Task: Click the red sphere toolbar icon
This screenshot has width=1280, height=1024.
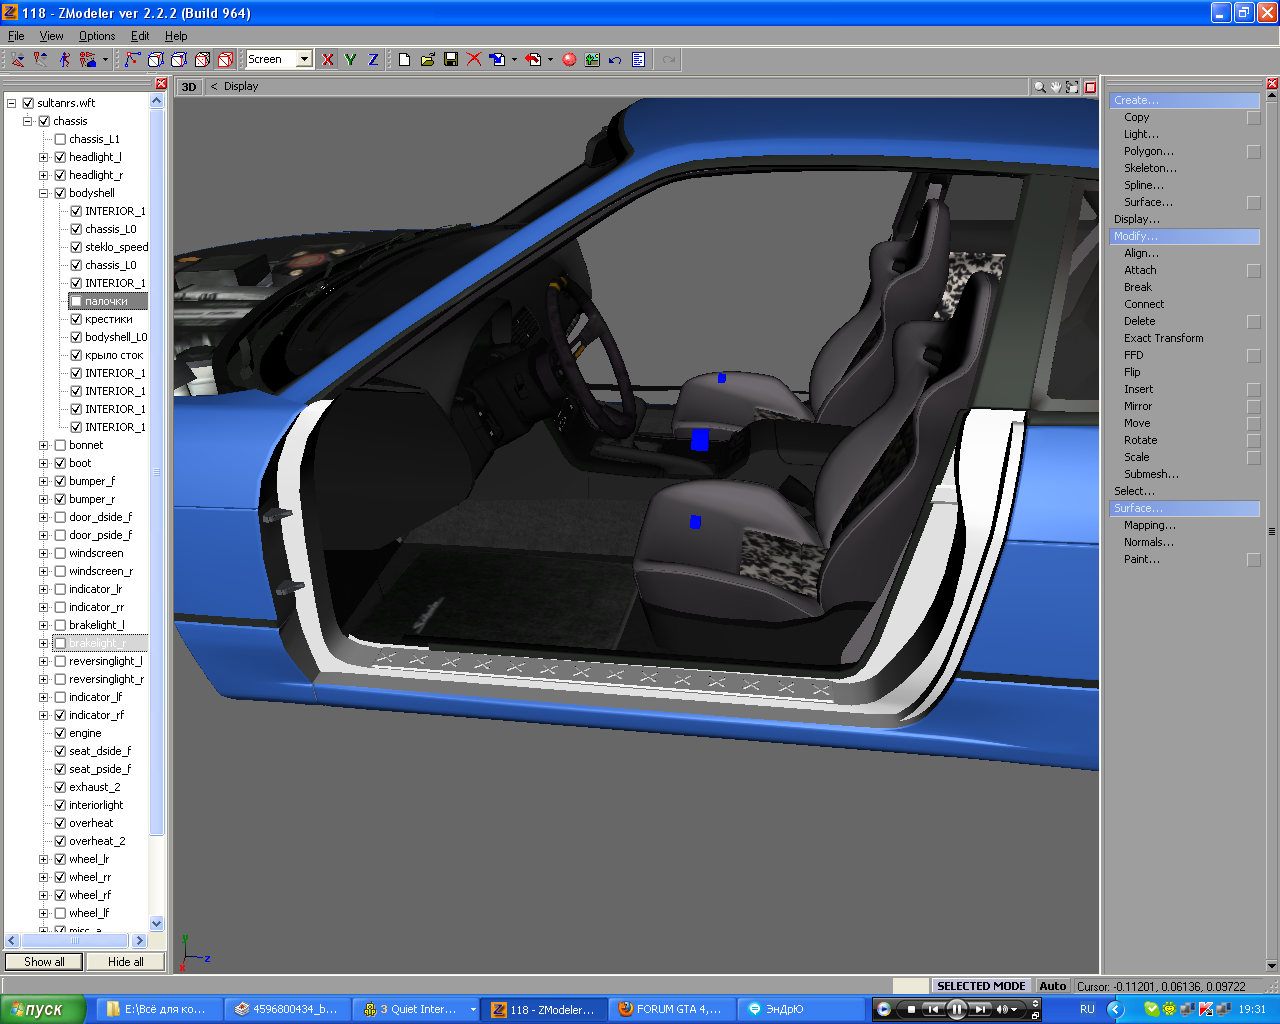Action: pyautogui.click(x=569, y=60)
